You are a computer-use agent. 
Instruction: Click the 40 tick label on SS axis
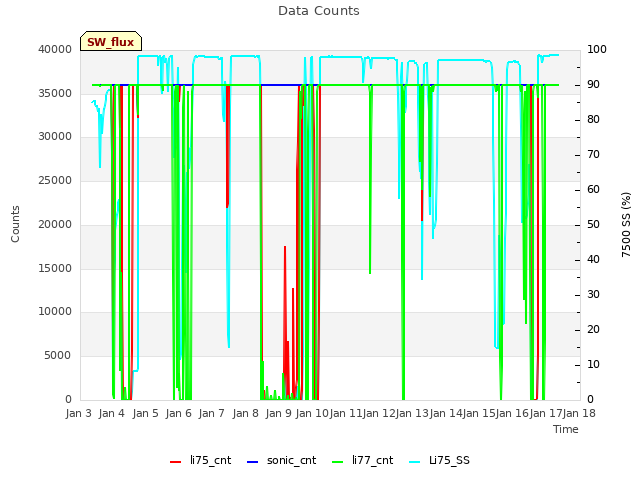(x=593, y=260)
